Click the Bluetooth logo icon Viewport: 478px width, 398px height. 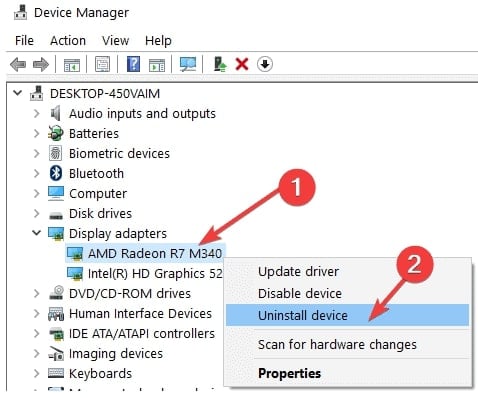56,173
